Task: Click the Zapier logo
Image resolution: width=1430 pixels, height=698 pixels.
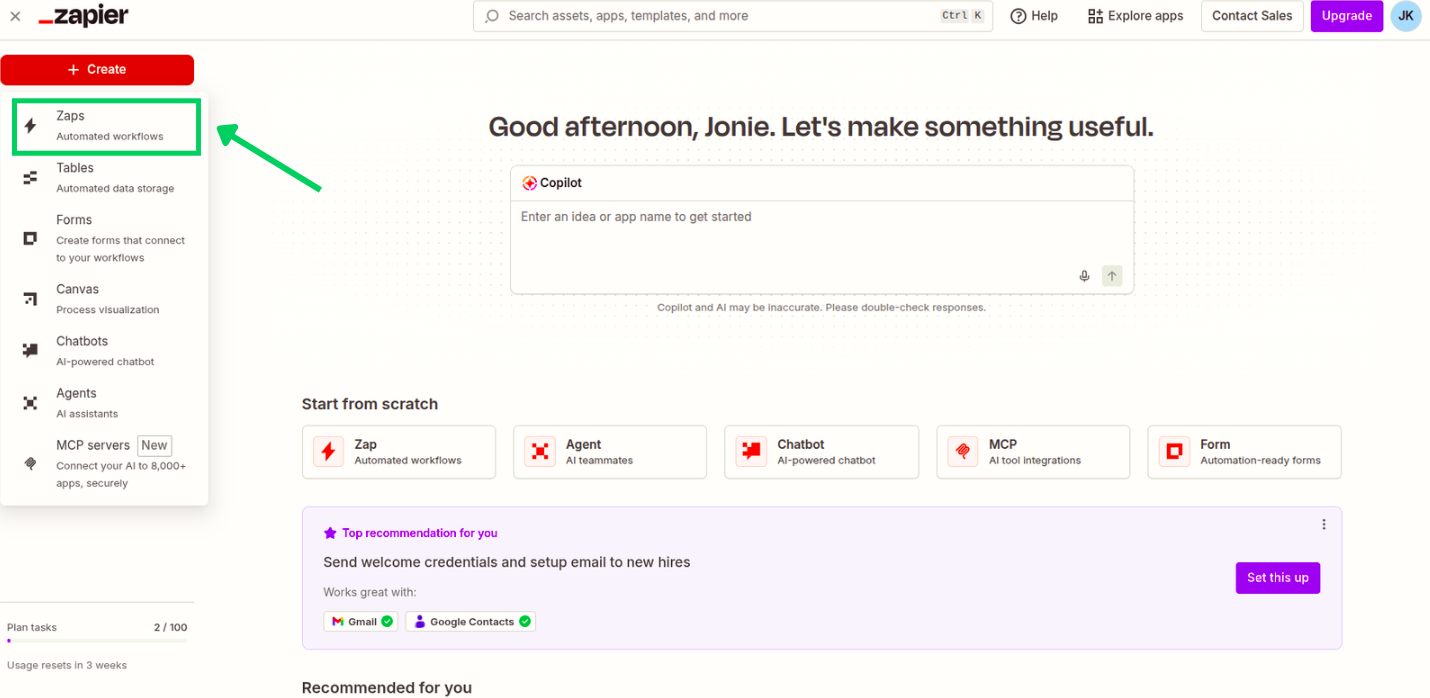Action: pos(83,16)
